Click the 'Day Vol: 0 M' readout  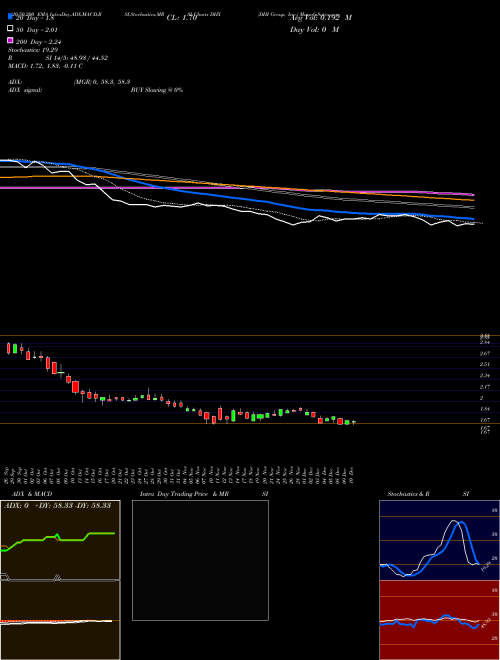314,29
